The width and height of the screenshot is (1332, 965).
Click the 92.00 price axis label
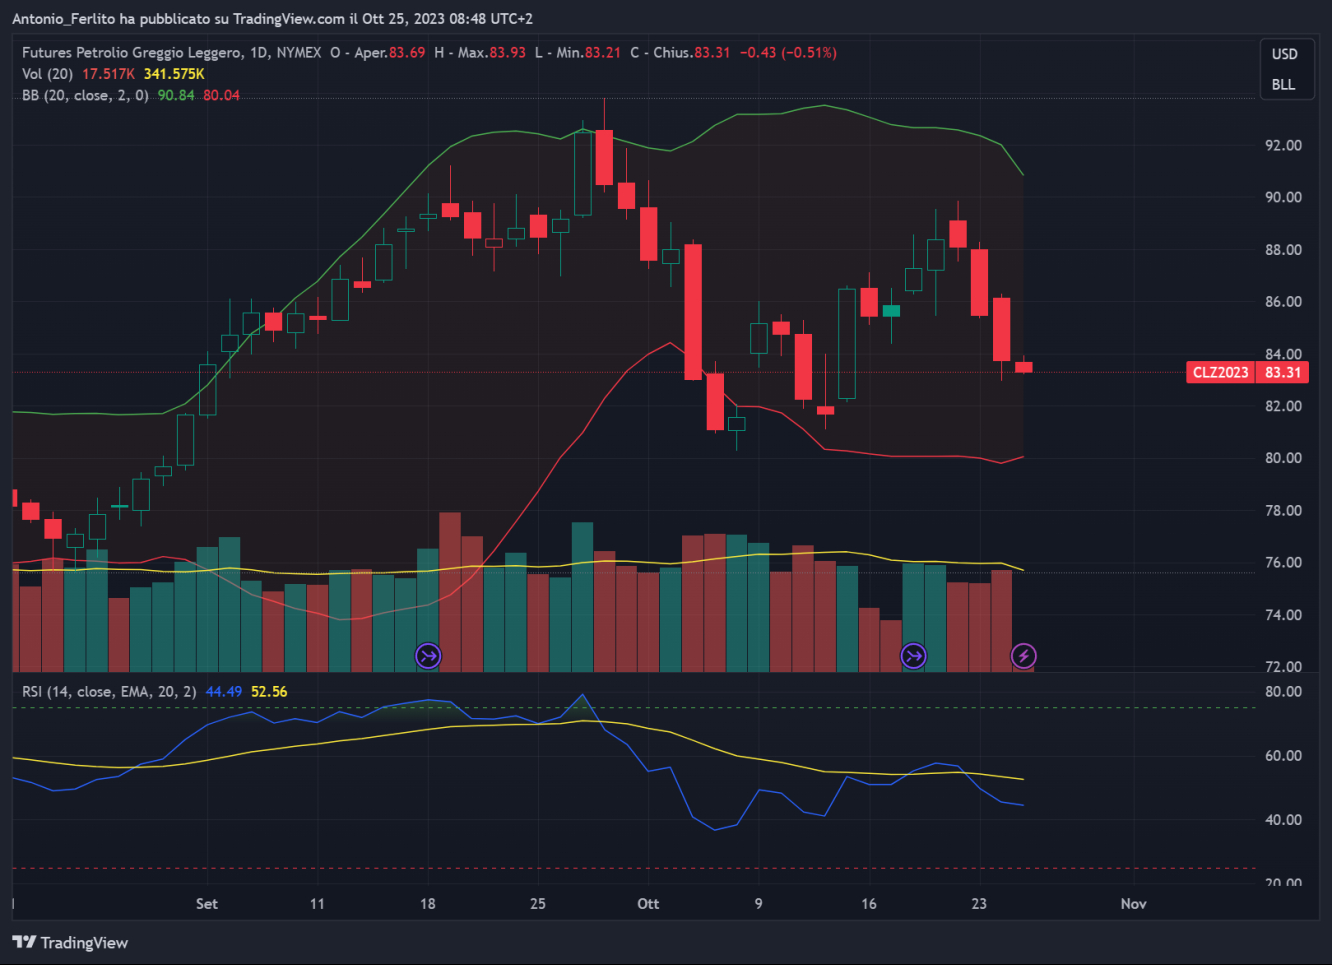(1283, 145)
